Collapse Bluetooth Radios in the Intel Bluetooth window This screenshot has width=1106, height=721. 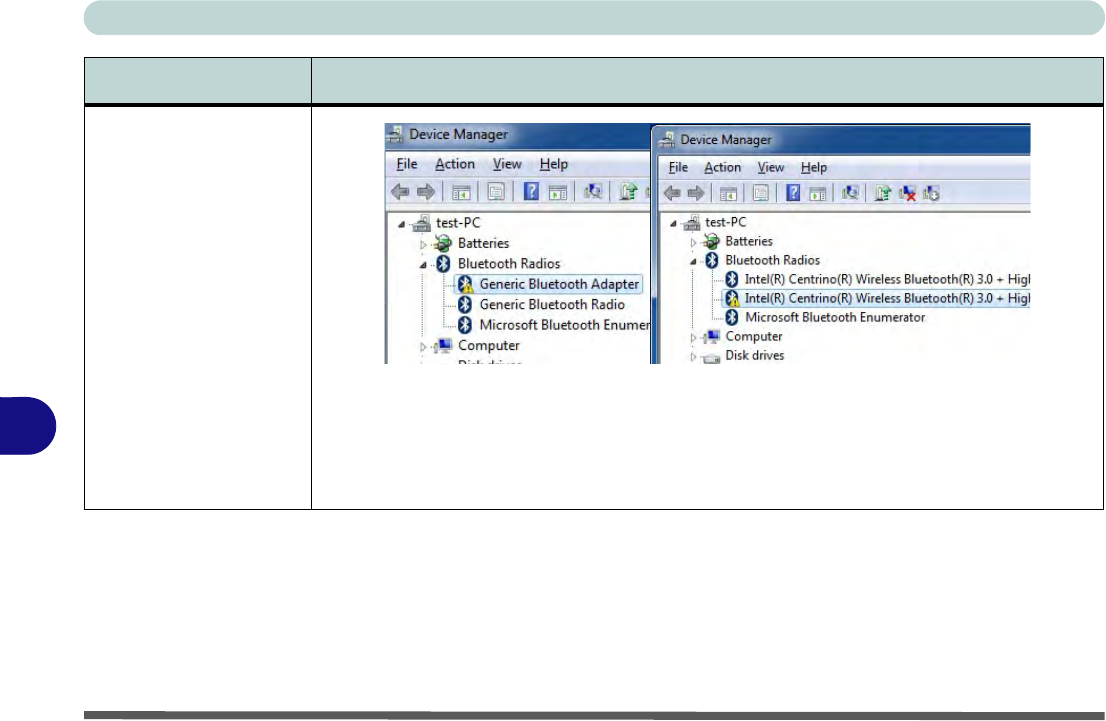click(691, 260)
